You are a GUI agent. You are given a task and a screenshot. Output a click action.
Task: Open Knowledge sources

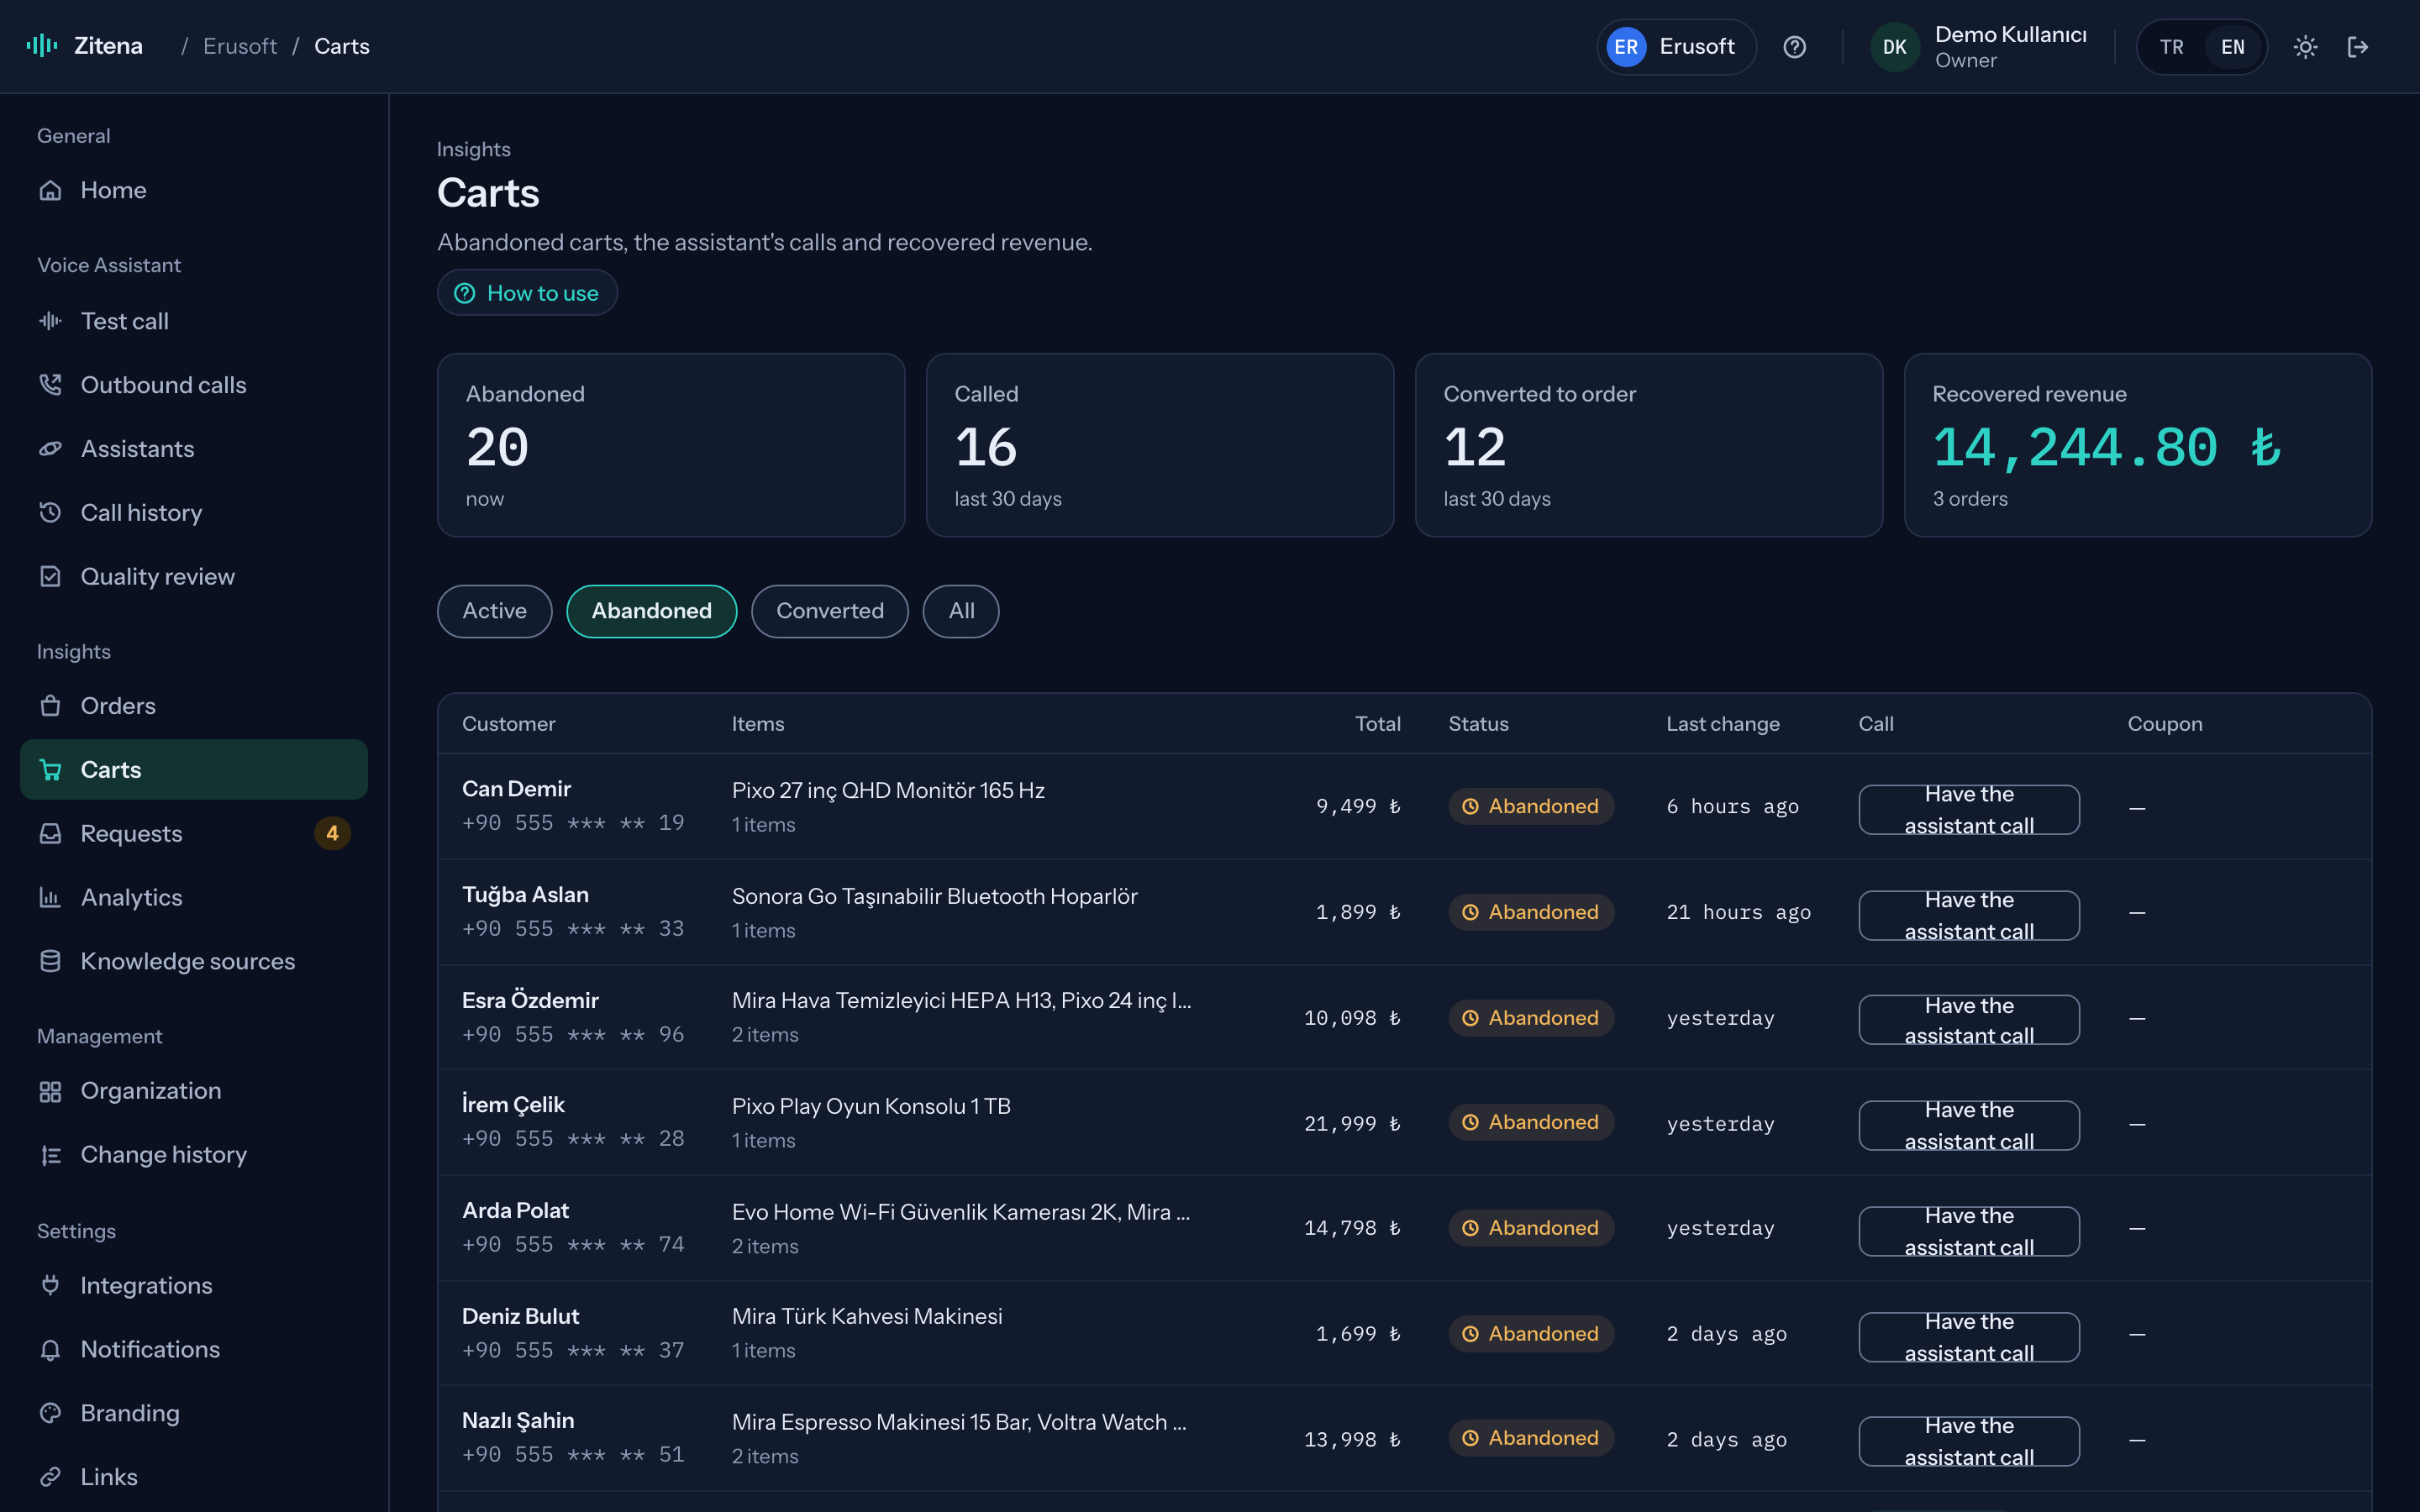point(194,961)
